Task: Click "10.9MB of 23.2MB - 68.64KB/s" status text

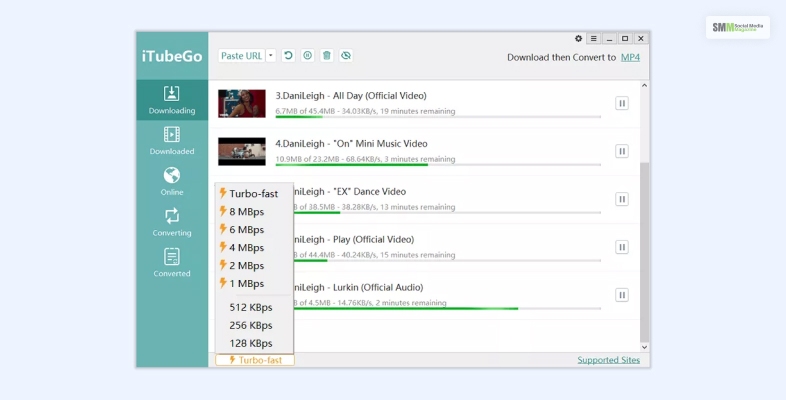Action: point(328,159)
